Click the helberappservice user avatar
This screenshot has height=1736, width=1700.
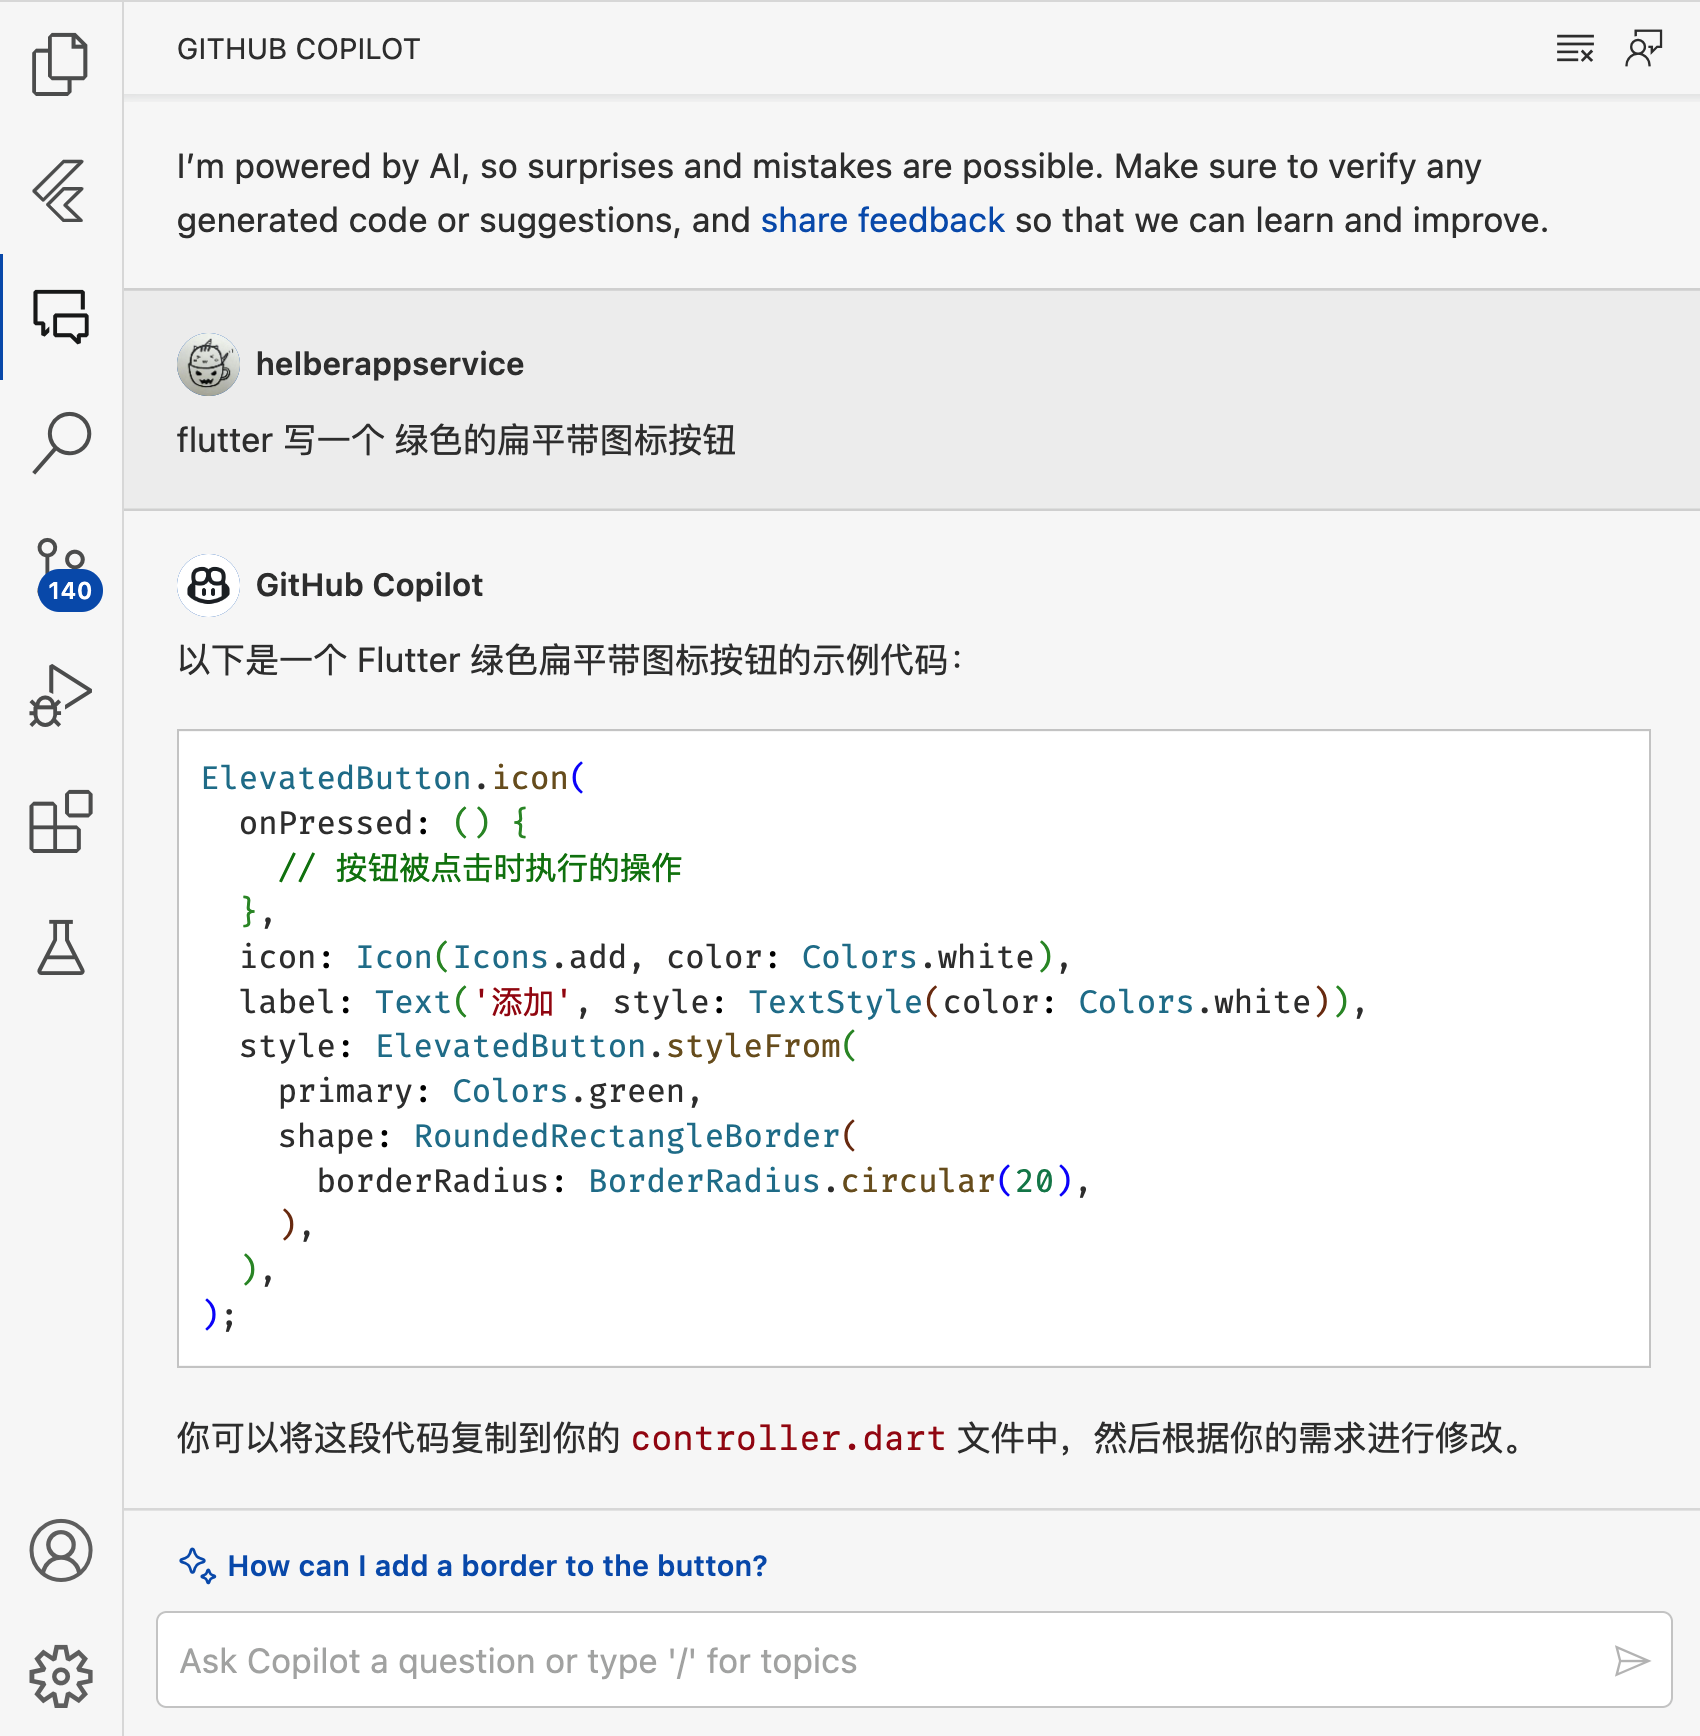pyautogui.click(x=208, y=364)
